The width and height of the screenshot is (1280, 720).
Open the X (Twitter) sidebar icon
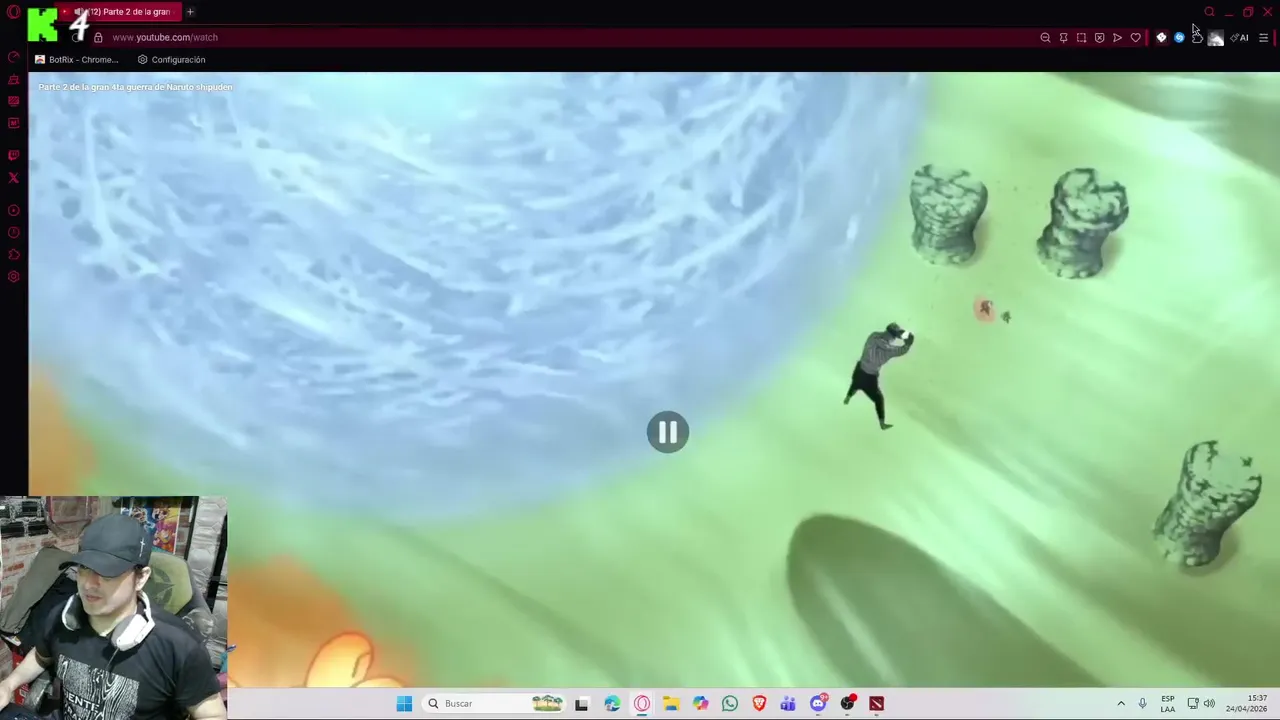coord(13,178)
